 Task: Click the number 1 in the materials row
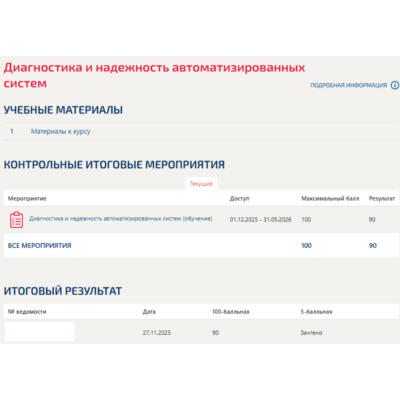click(12, 131)
